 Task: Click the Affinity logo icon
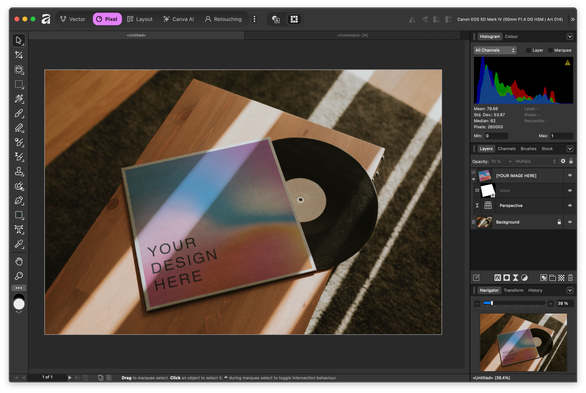click(46, 19)
